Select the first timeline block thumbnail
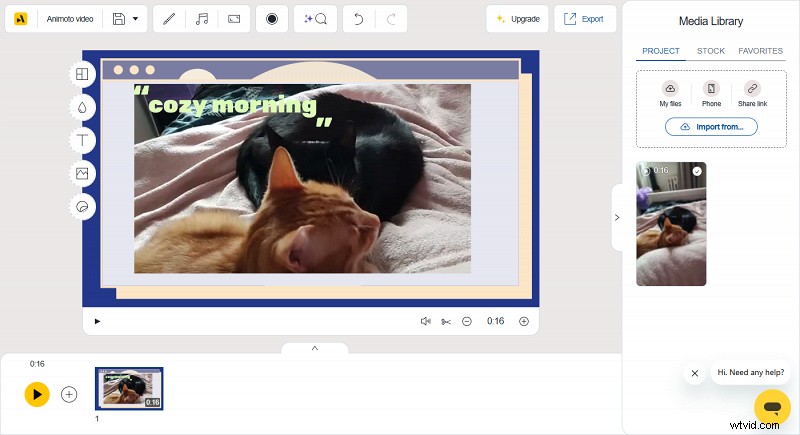Image resolution: width=800 pixels, height=435 pixels. click(x=129, y=389)
